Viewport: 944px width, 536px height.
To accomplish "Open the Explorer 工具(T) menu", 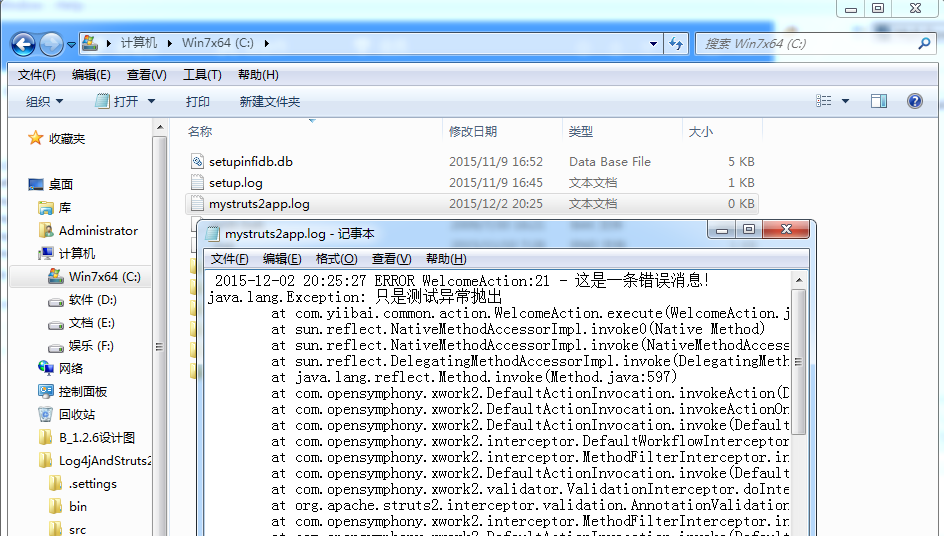I will click(202, 75).
